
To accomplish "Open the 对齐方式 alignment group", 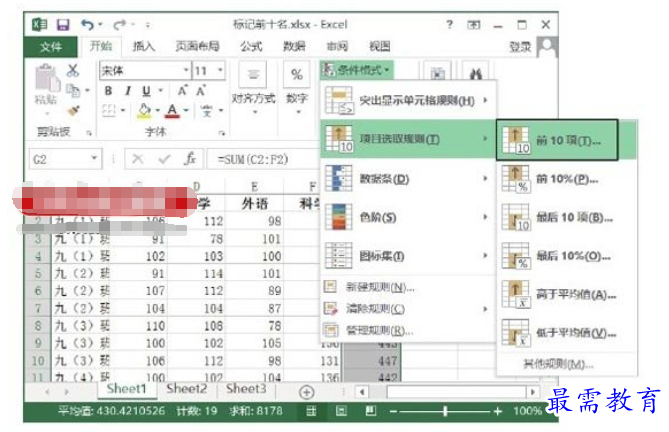I will (253, 89).
